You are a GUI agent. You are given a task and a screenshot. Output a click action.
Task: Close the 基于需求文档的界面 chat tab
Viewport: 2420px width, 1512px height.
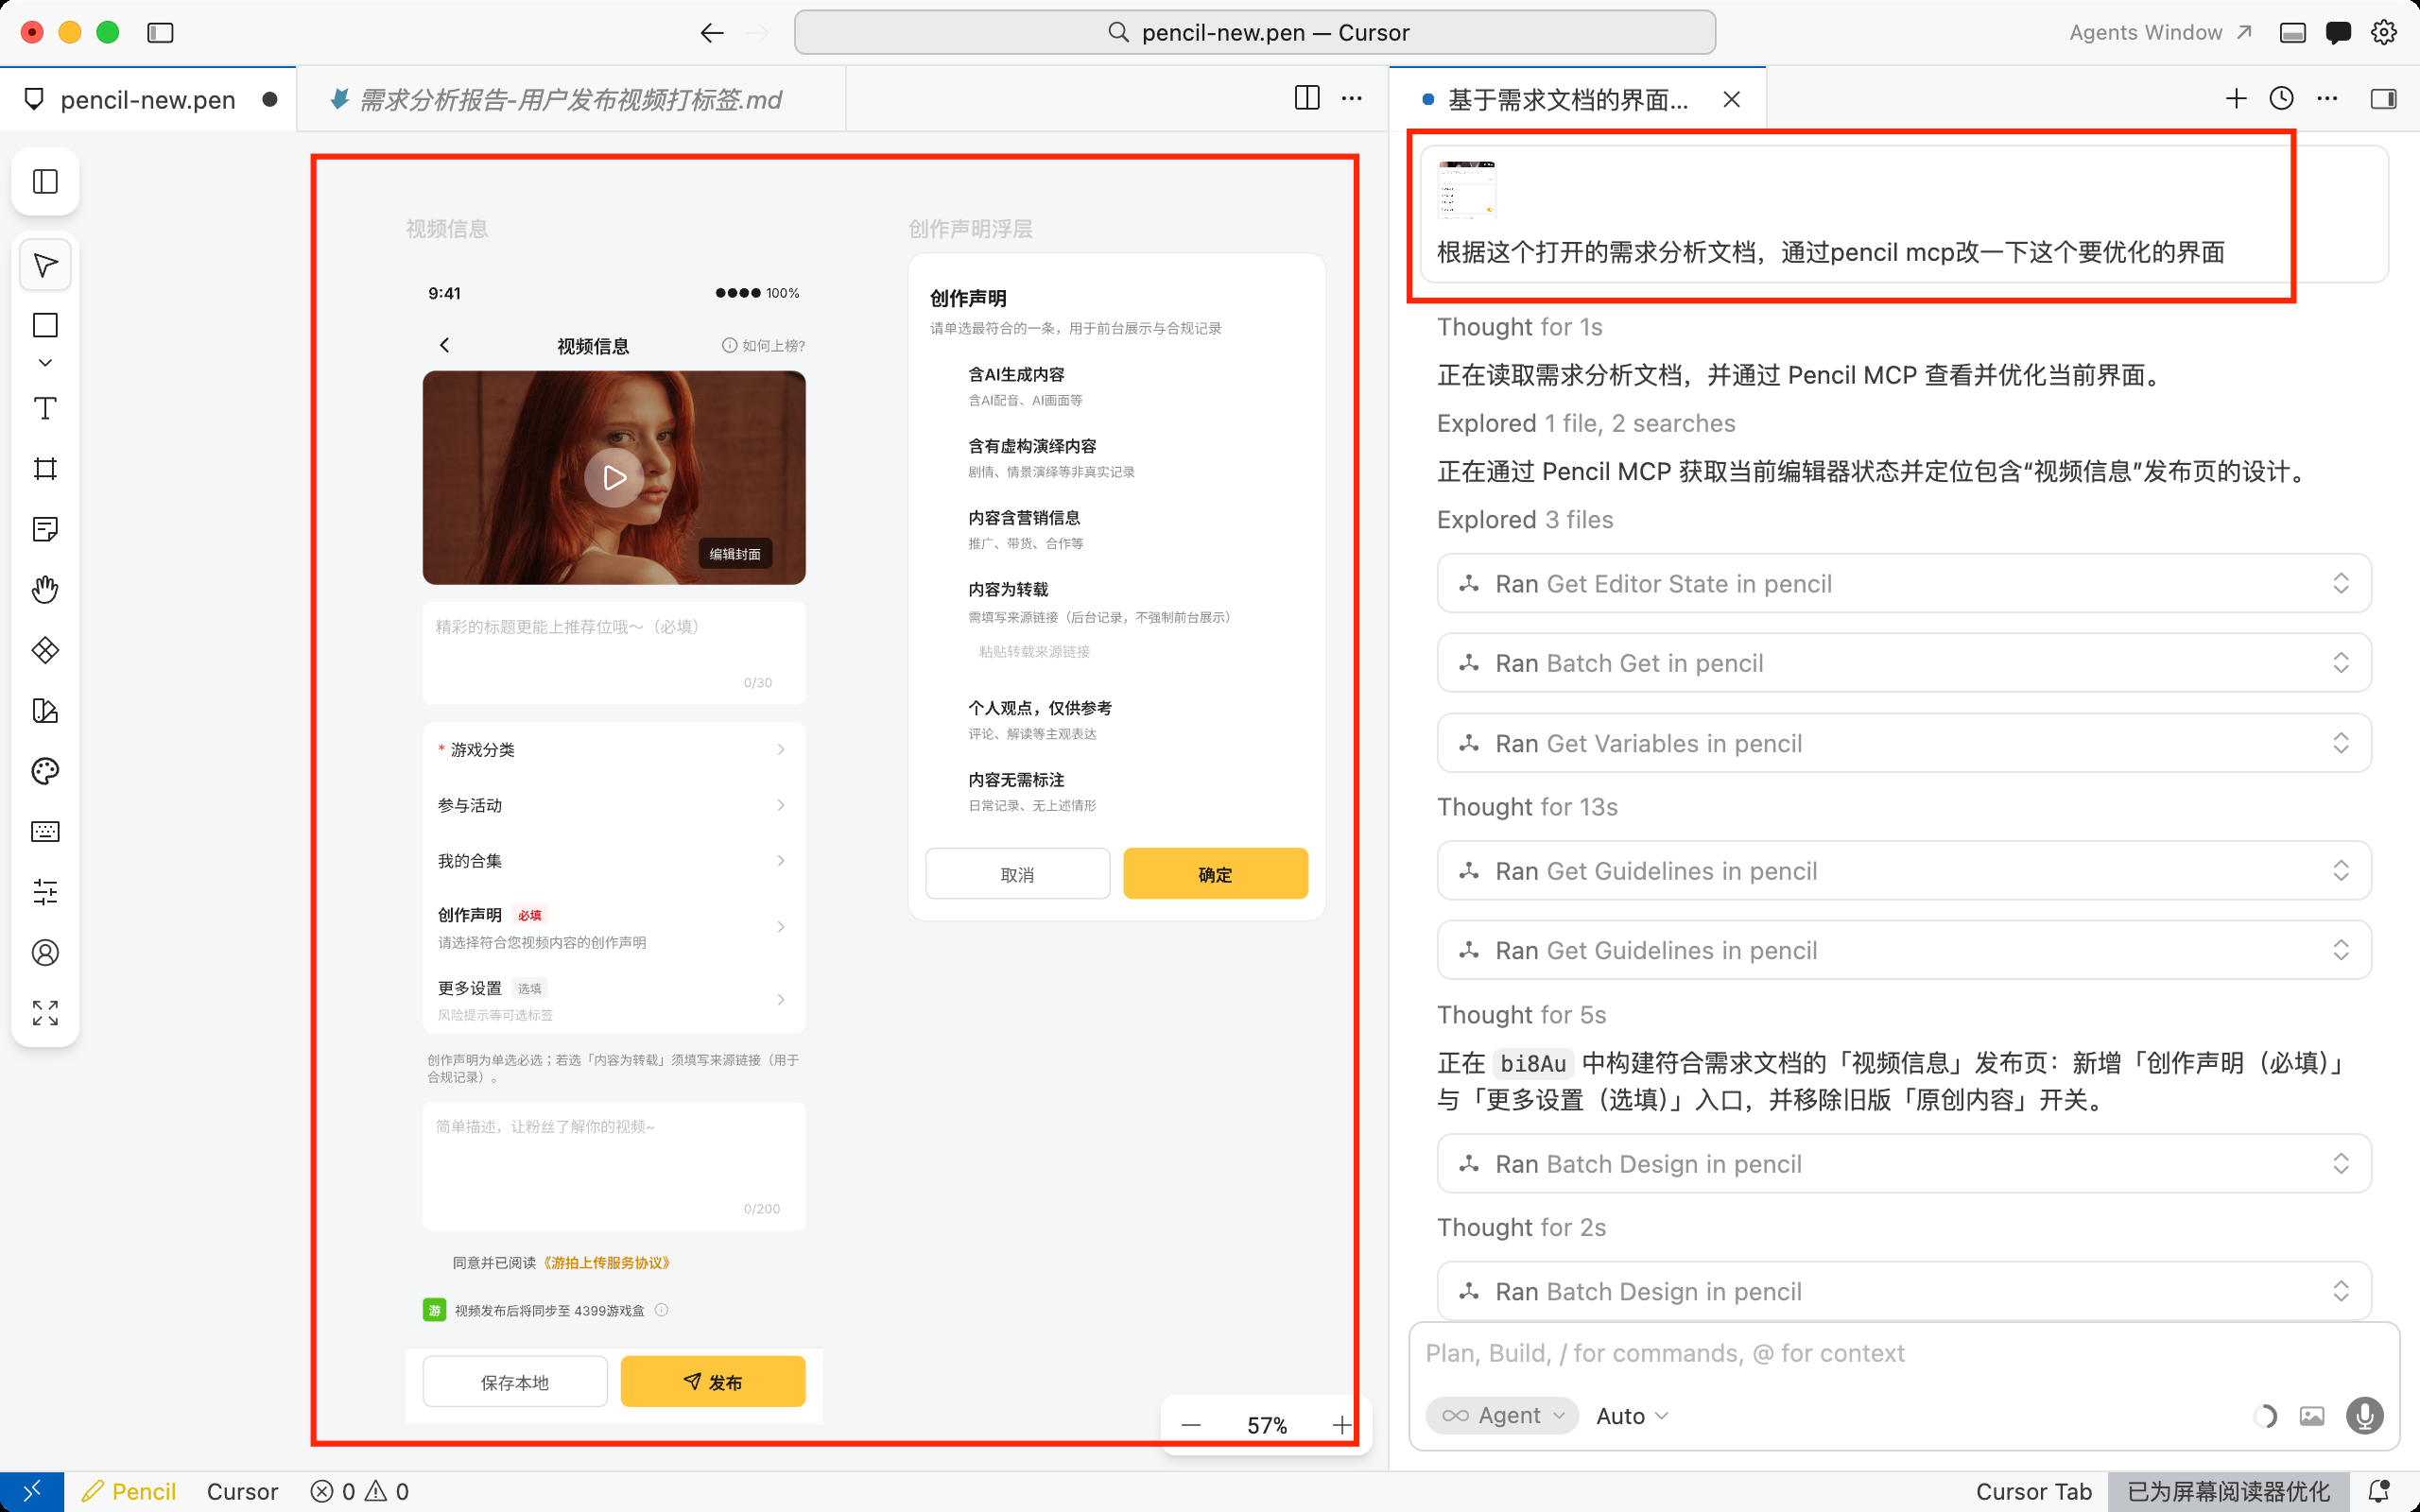coord(1732,99)
